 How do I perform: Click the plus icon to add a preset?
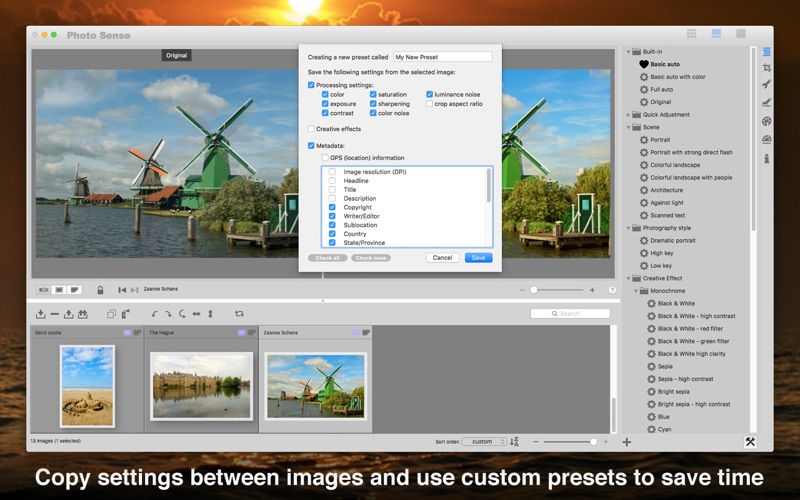point(627,441)
